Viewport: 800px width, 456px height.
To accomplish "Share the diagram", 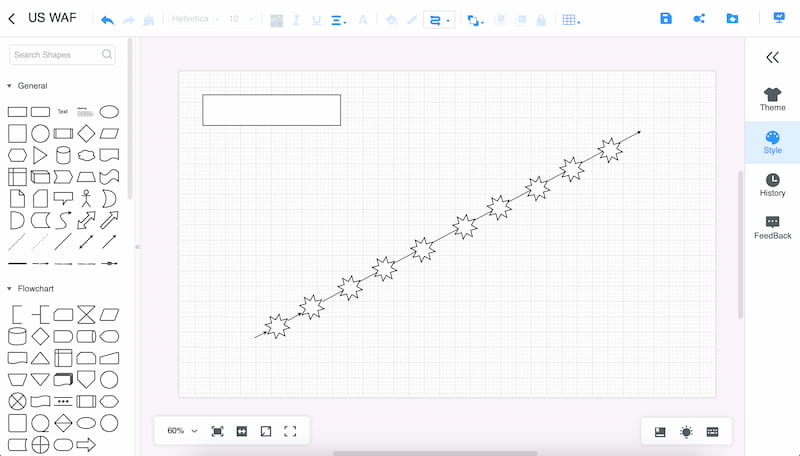I will click(x=699, y=18).
